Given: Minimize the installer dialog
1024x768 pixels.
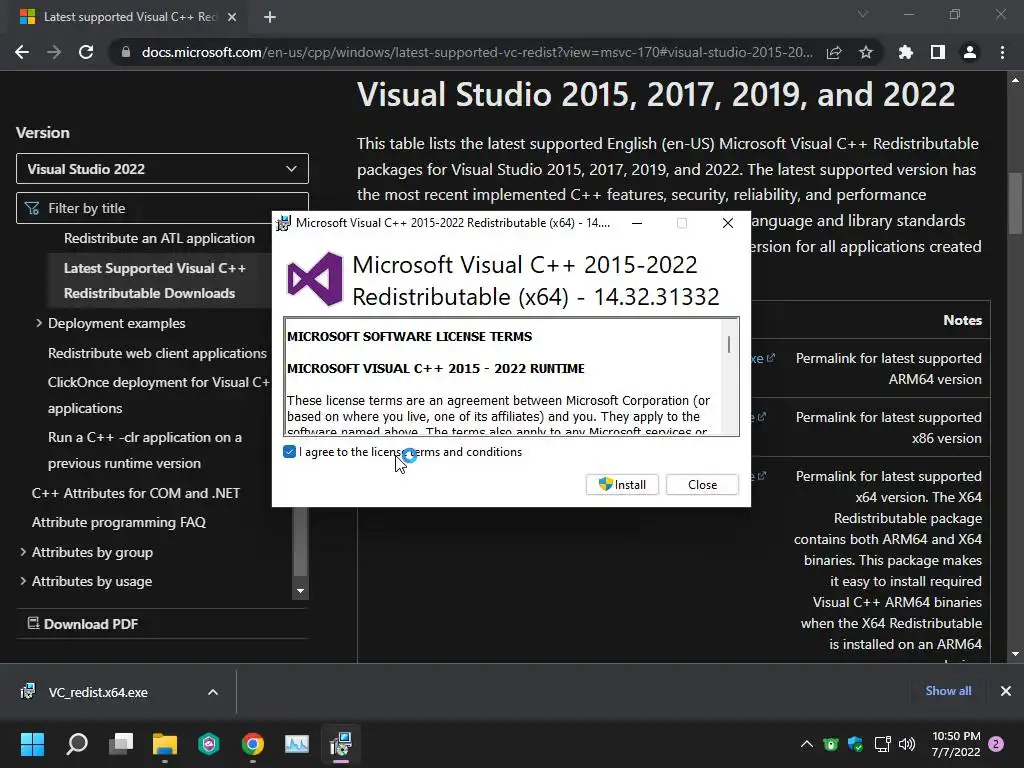Looking at the screenshot, I should [637, 223].
